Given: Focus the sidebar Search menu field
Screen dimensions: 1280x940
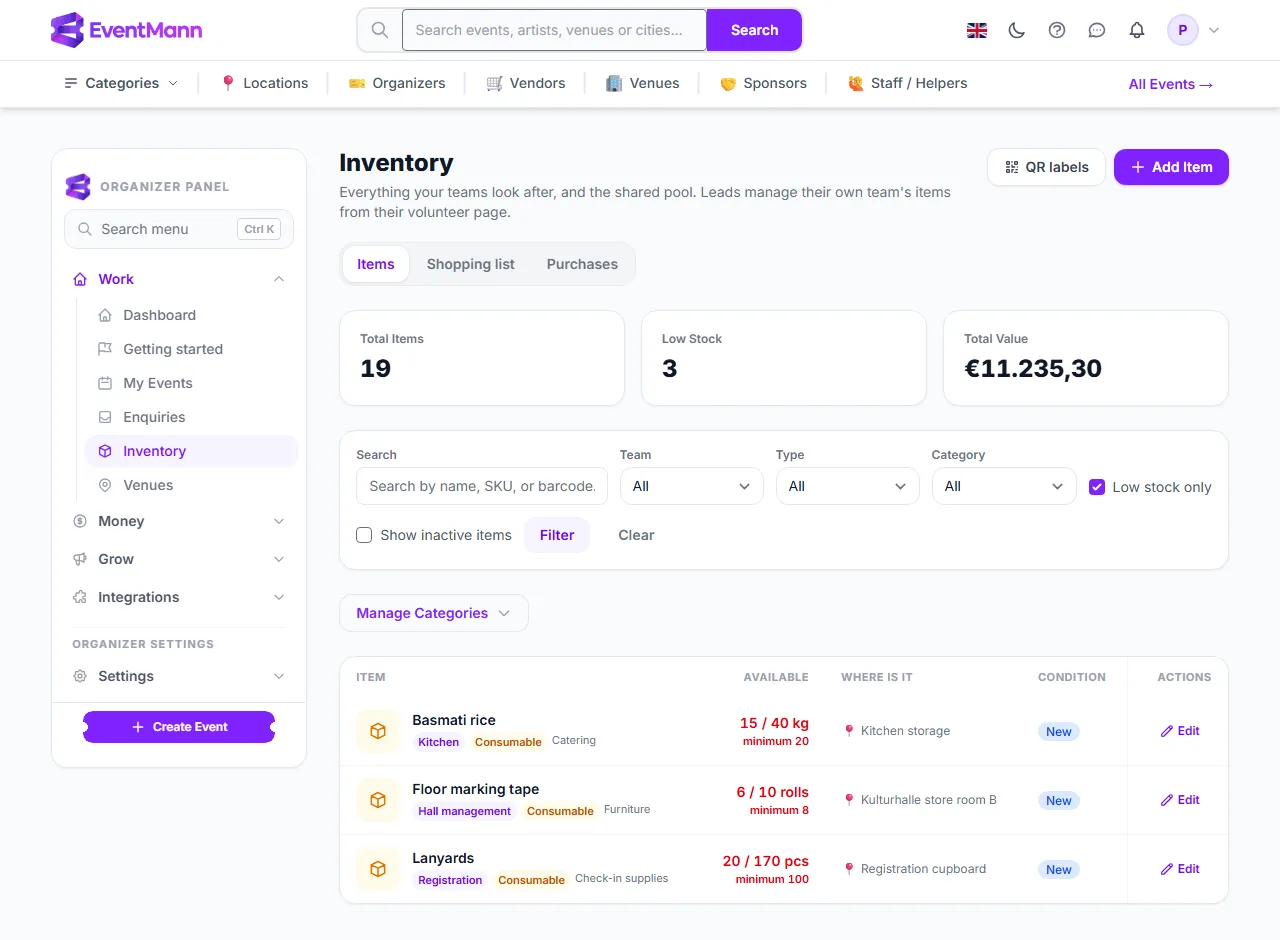Looking at the screenshot, I should click(179, 229).
